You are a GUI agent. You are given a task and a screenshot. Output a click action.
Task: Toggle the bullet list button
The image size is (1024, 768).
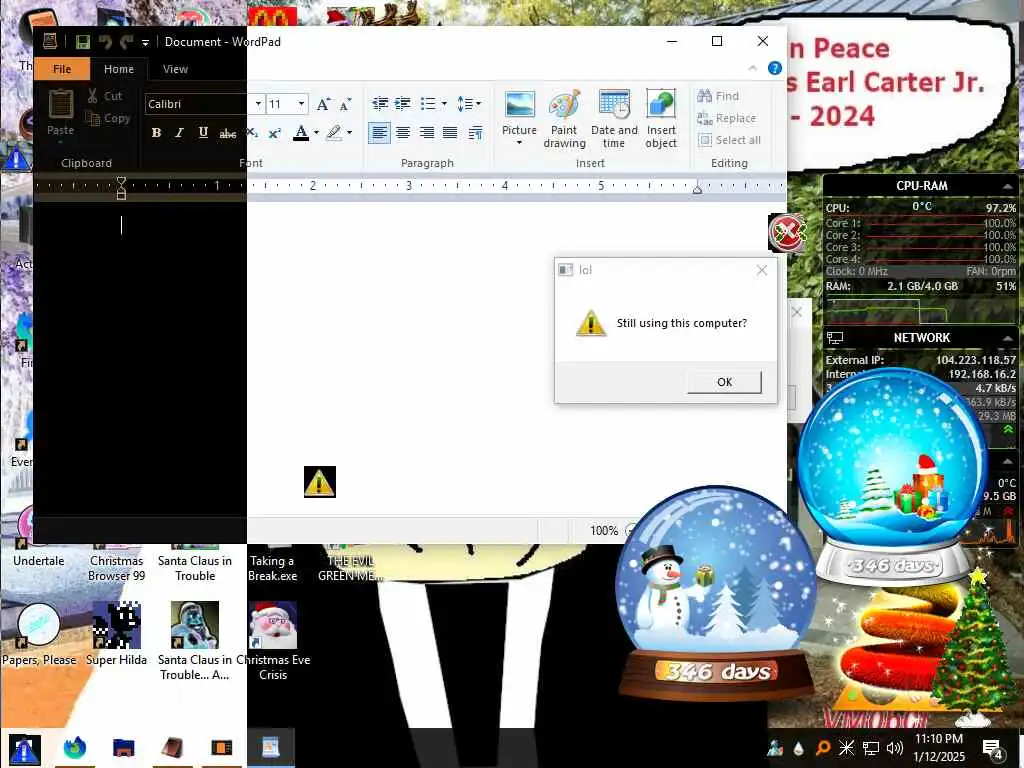click(x=428, y=103)
